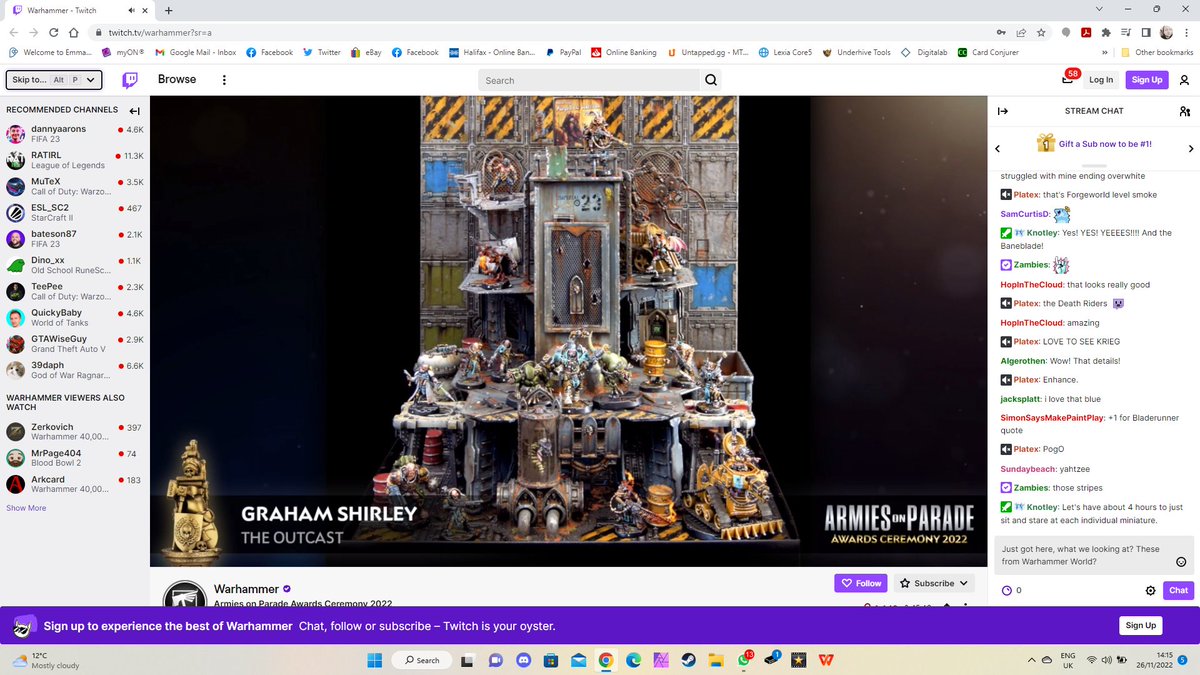Screen dimensions: 1200x675
Task: Open the weather widget showing 12°C
Action: [x=46, y=660]
